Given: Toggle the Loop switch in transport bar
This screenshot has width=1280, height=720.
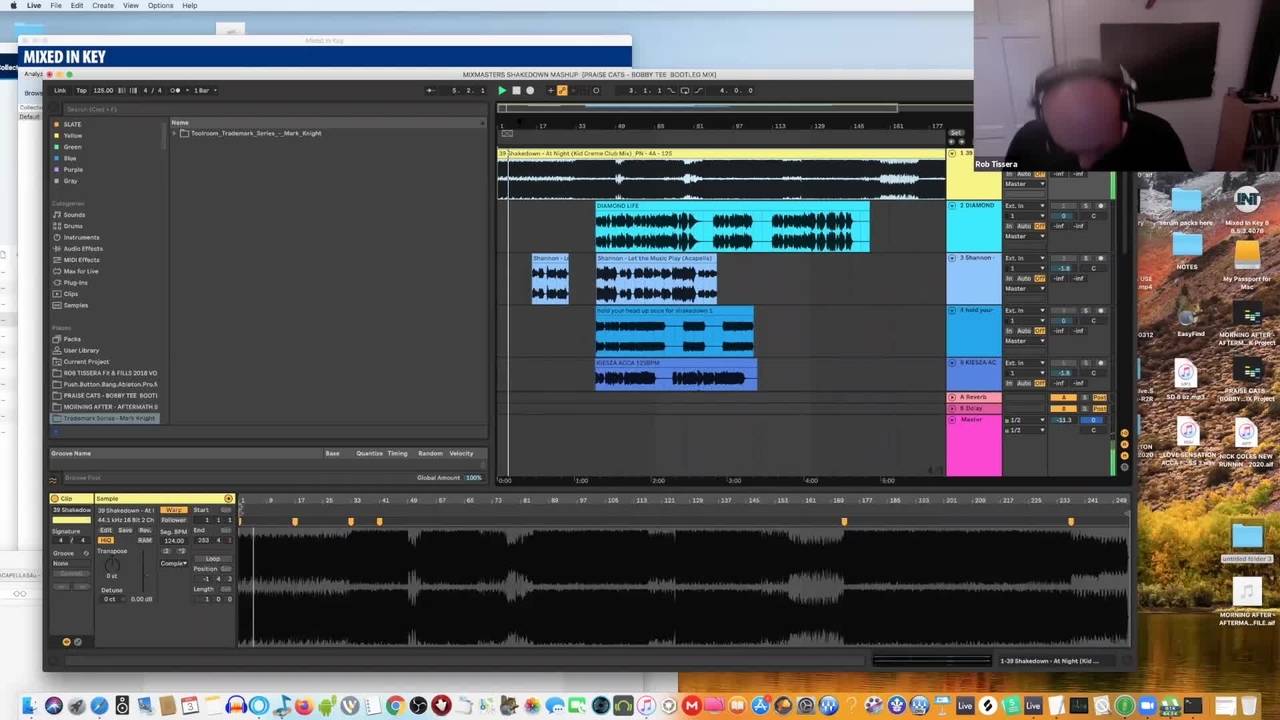Looking at the screenshot, I should [684, 90].
